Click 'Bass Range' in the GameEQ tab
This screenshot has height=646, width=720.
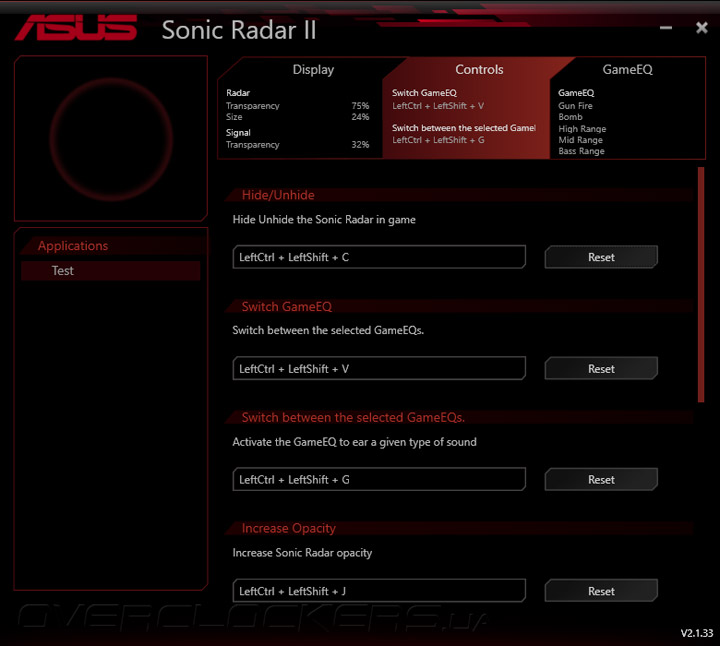581,151
